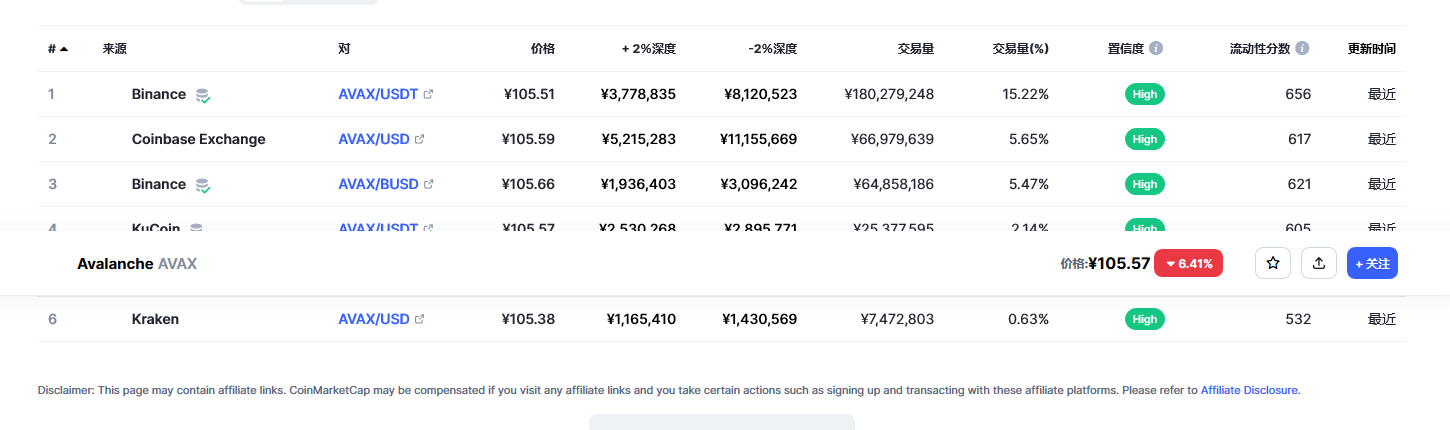Click the share upload icon
The width and height of the screenshot is (1450, 430).
coord(1319,263)
